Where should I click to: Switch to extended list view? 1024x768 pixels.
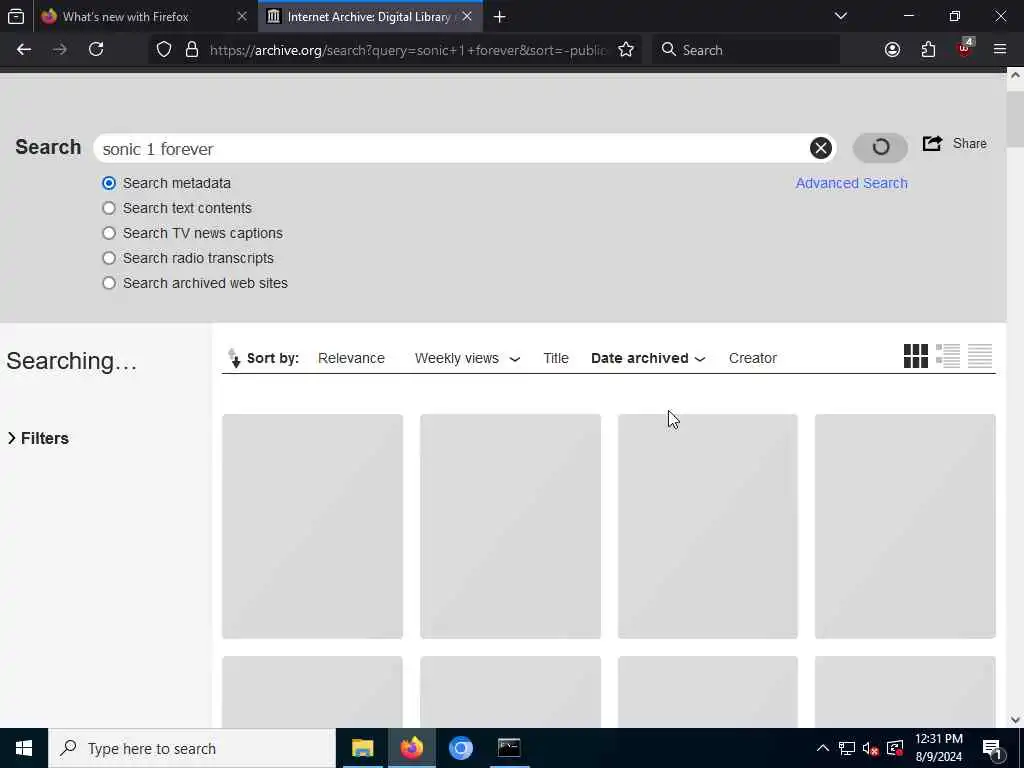click(948, 357)
